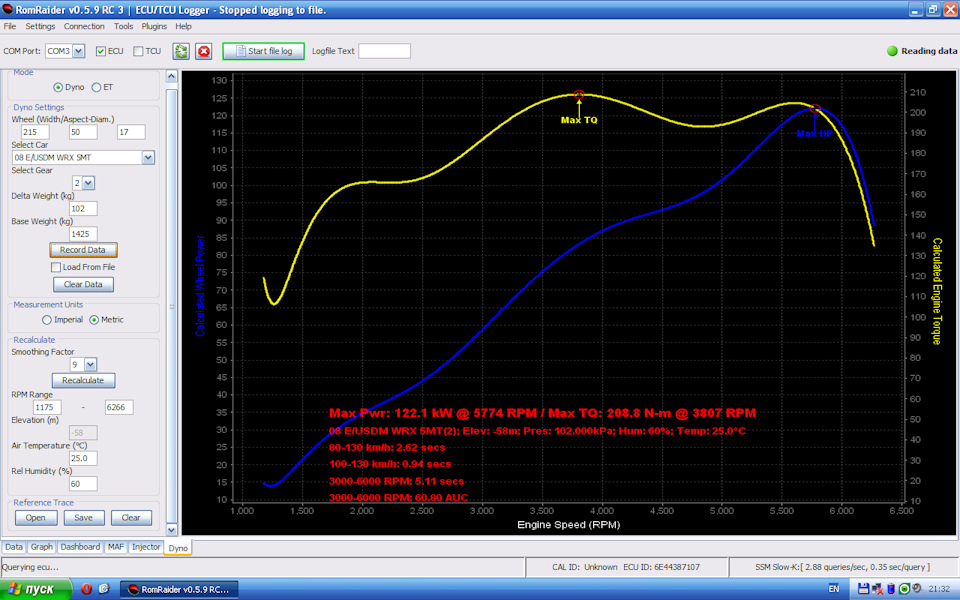The width and height of the screenshot is (960, 600).
Task: Click the red stop/disconnect icon
Action: click(x=204, y=51)
